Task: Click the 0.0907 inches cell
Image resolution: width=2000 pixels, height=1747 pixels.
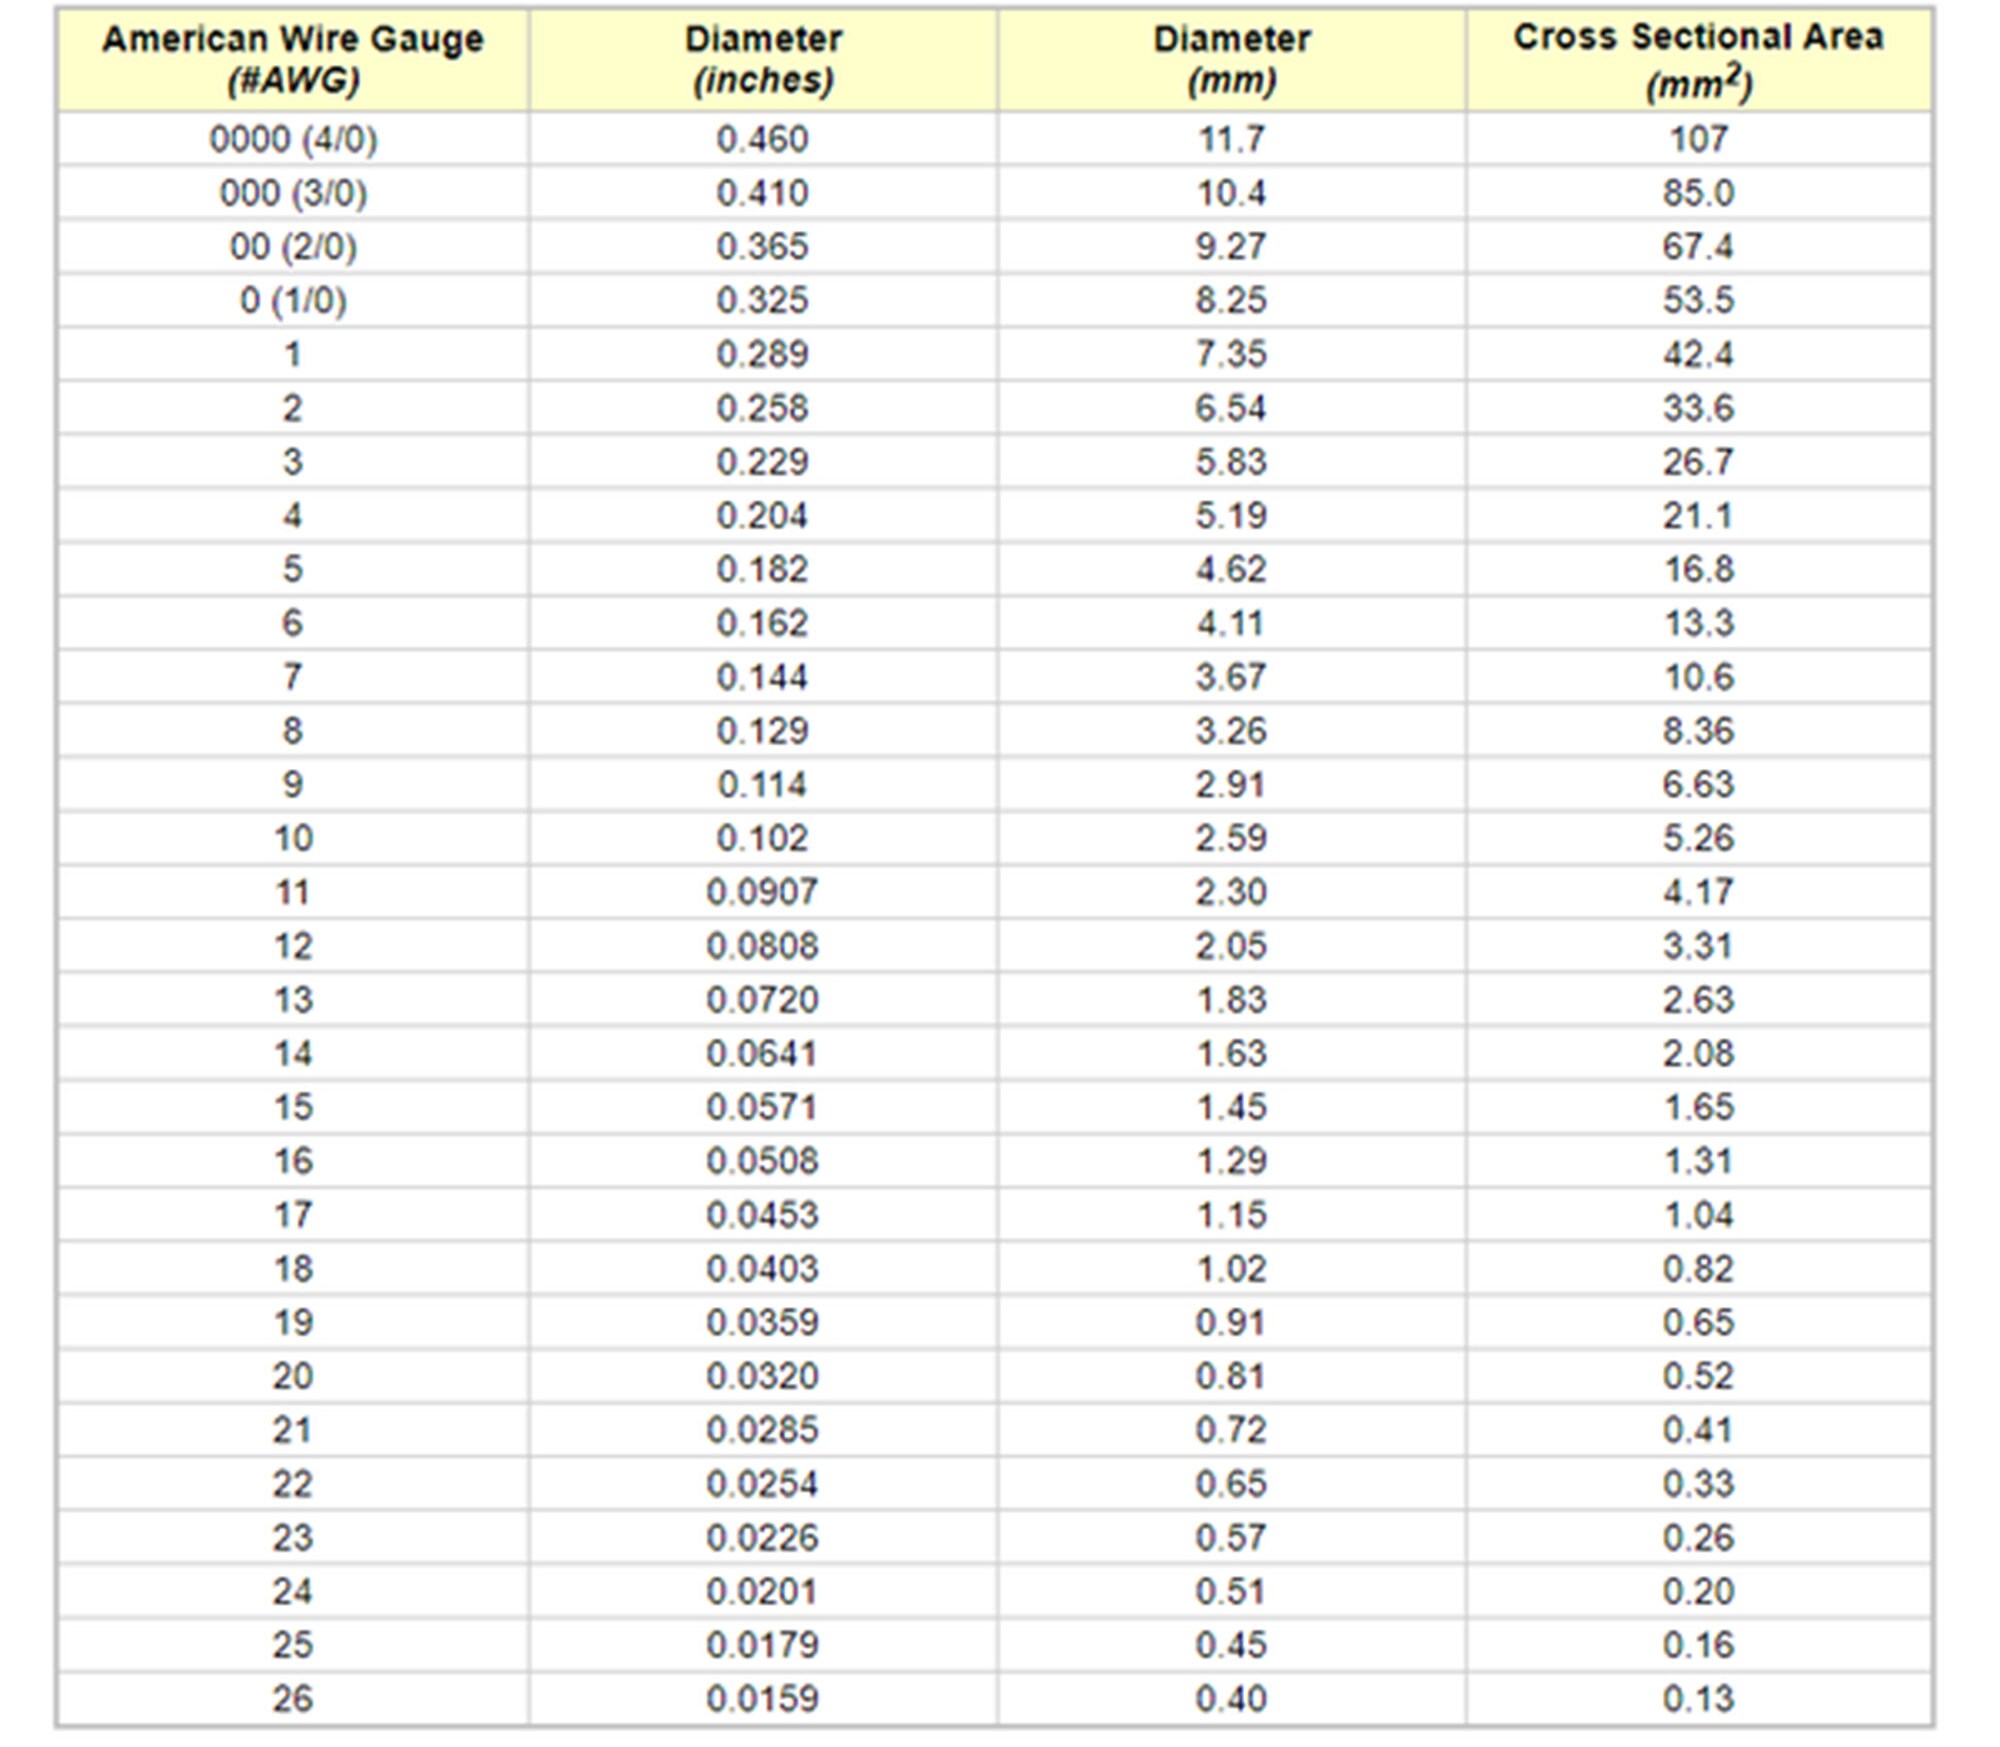Action: tap(763, 892)
